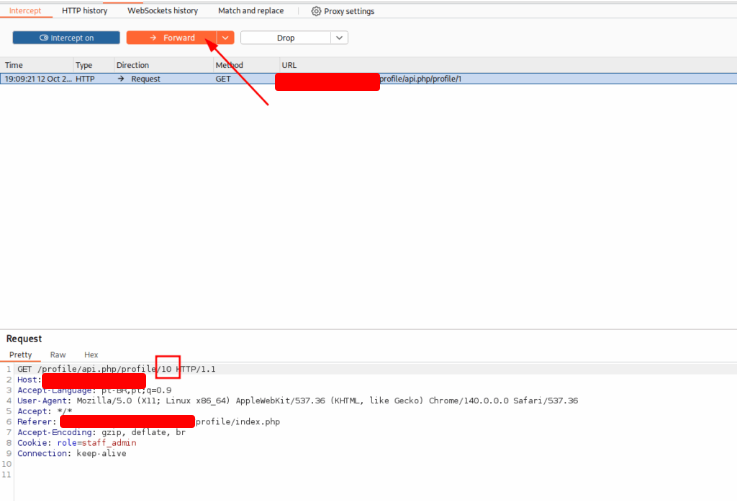Sort by the Method column header
Screen dimensions: 738x501
pos(229,65)
